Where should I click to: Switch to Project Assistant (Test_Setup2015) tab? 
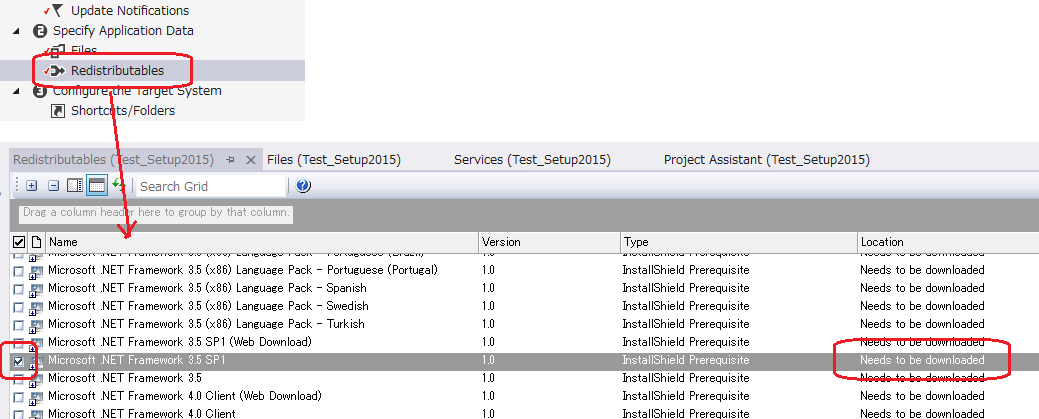coord(767,160)
